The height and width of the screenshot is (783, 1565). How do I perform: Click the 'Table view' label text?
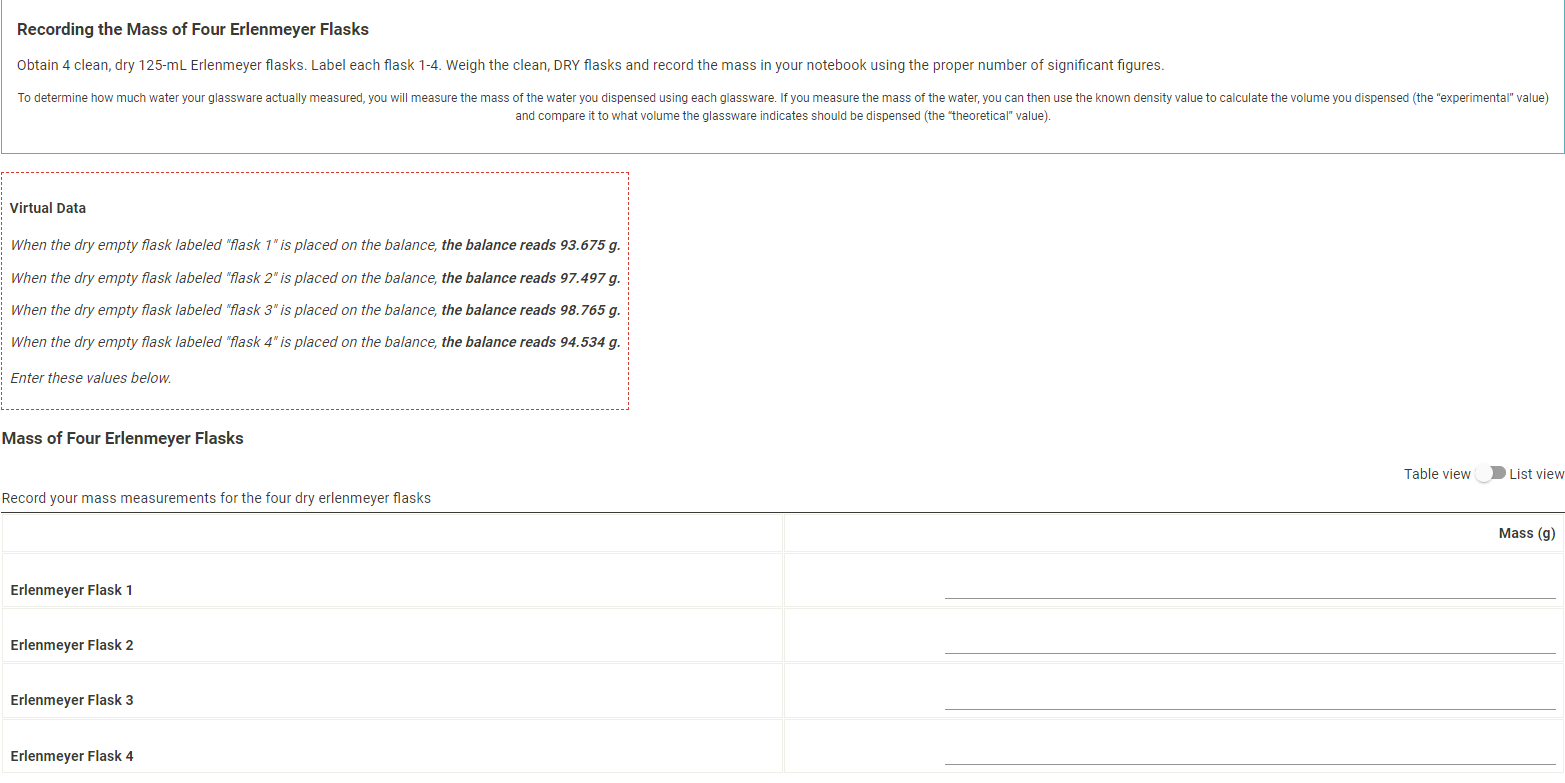(x=1436, y=473)
